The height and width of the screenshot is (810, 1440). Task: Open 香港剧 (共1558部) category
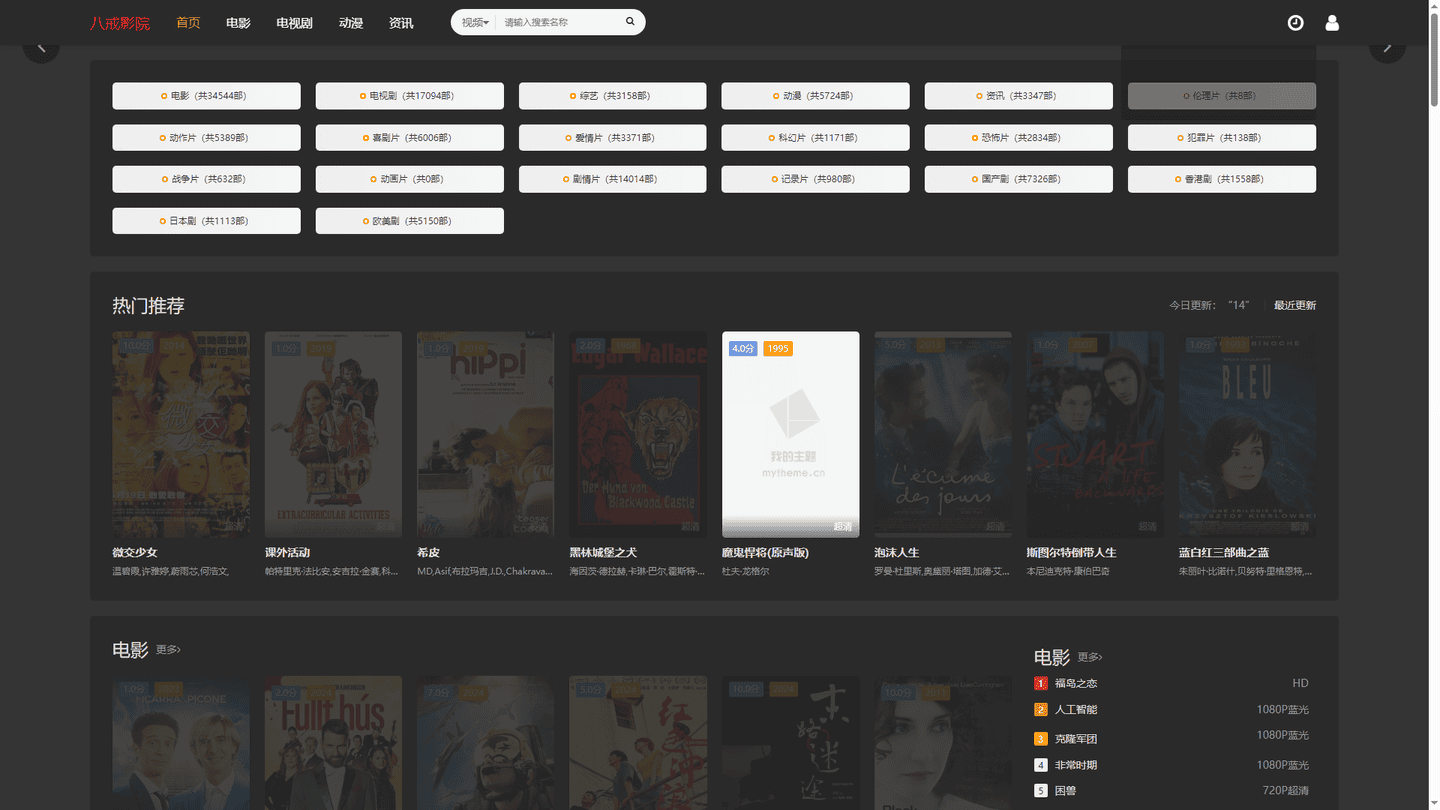coord(1222,179)
